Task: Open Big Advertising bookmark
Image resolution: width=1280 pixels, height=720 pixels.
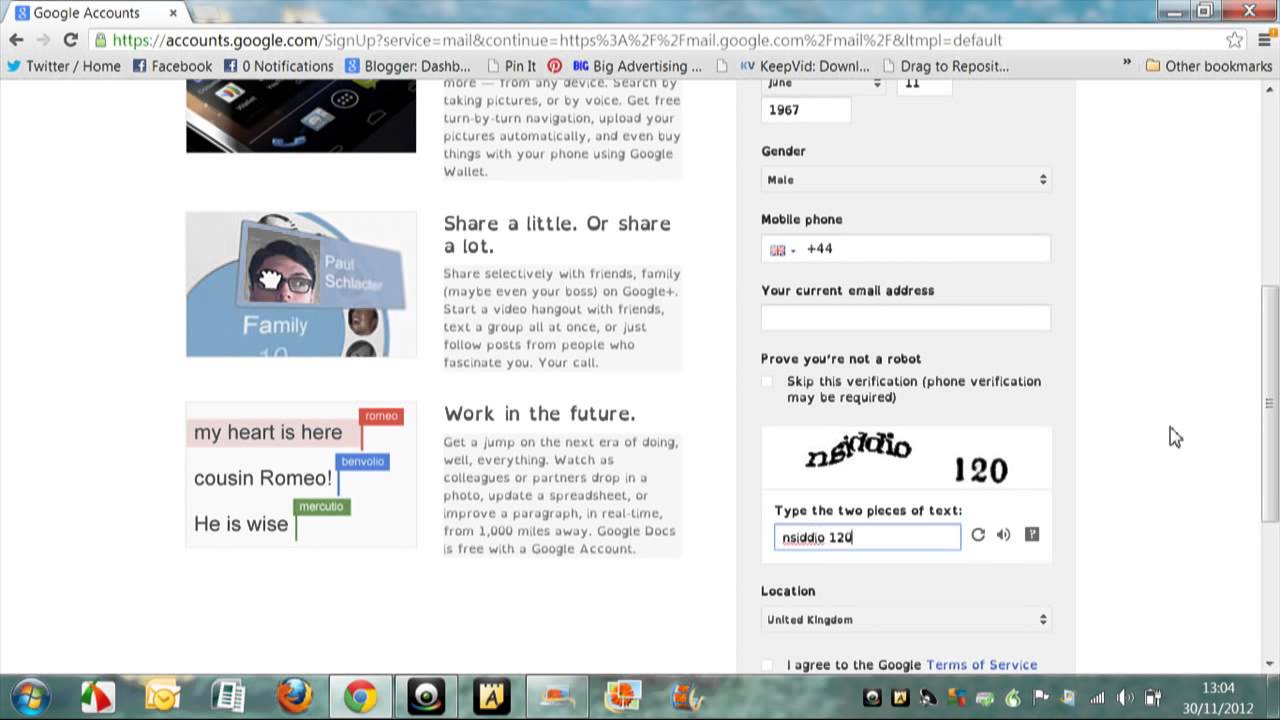Action: tap(638, 66)
